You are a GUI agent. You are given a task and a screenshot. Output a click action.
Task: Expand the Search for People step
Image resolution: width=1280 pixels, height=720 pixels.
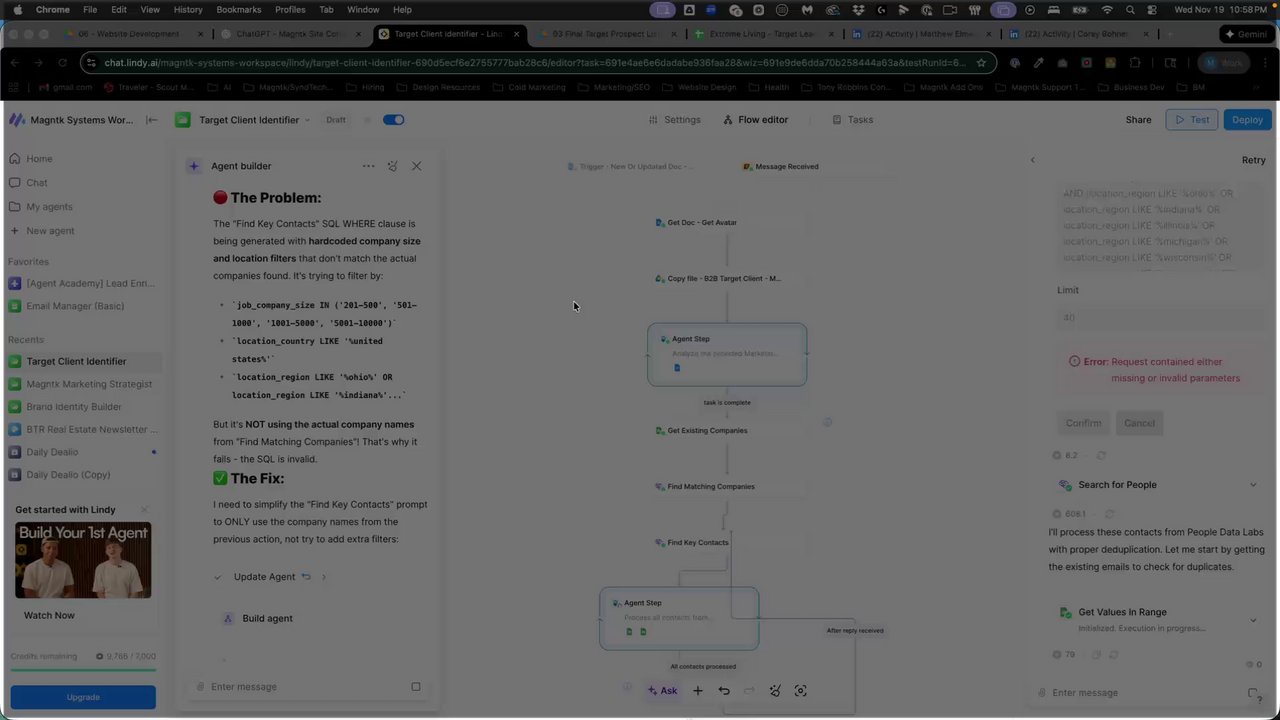click(x=1253, y=485)
